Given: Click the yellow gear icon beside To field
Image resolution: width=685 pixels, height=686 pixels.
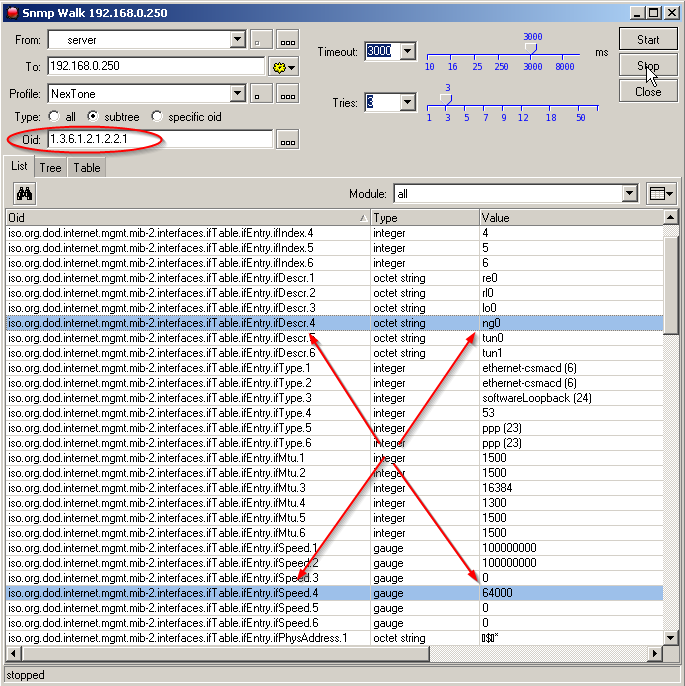Looking at the screenshot, I should pyautogui.click(x=283, y=67).
